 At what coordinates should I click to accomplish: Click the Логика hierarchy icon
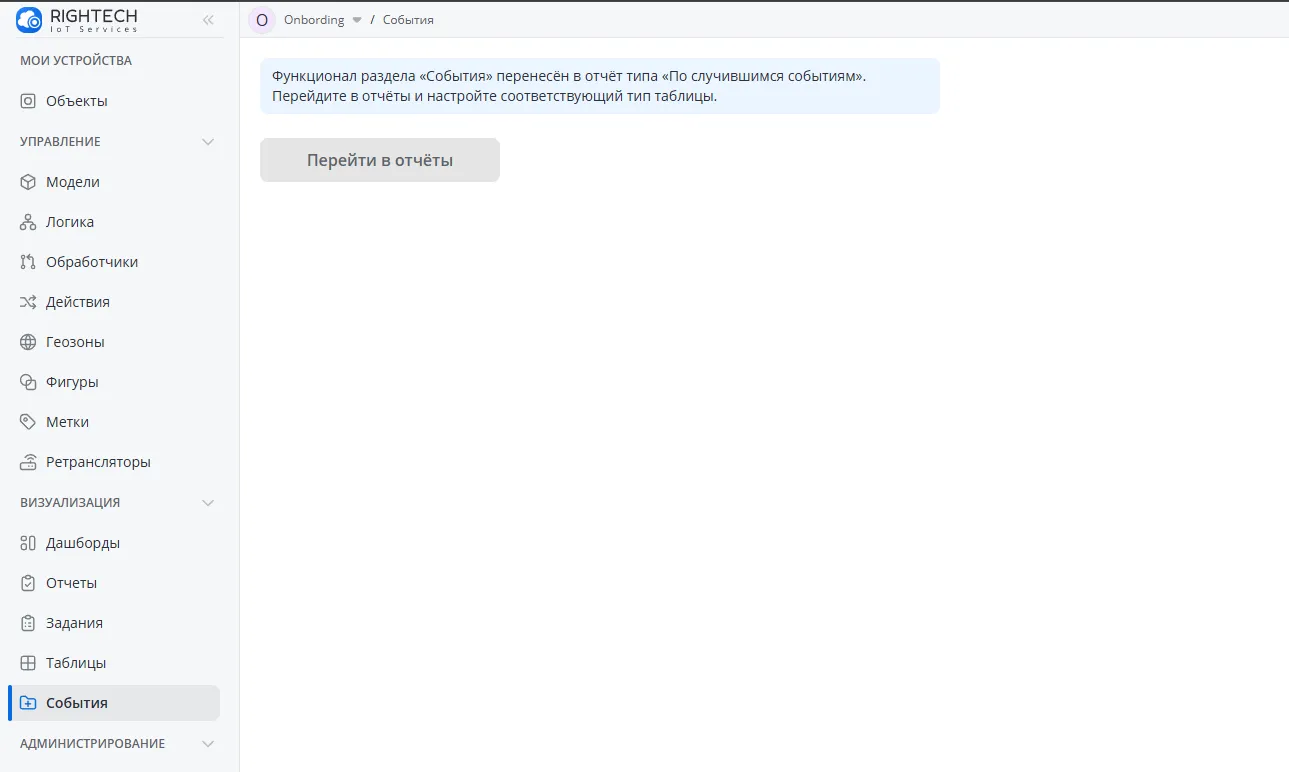[x=28, y=222]
